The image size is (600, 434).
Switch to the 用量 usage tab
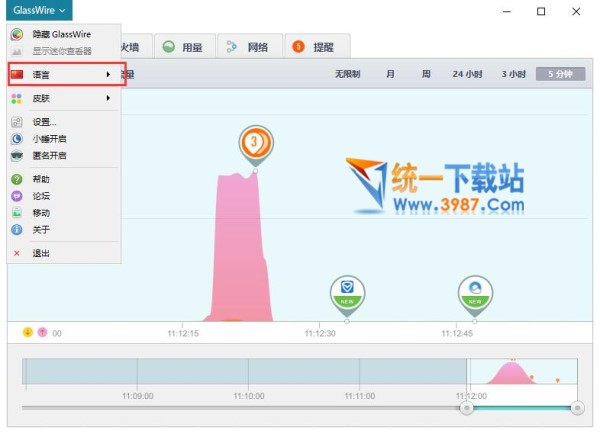[184, 47]
